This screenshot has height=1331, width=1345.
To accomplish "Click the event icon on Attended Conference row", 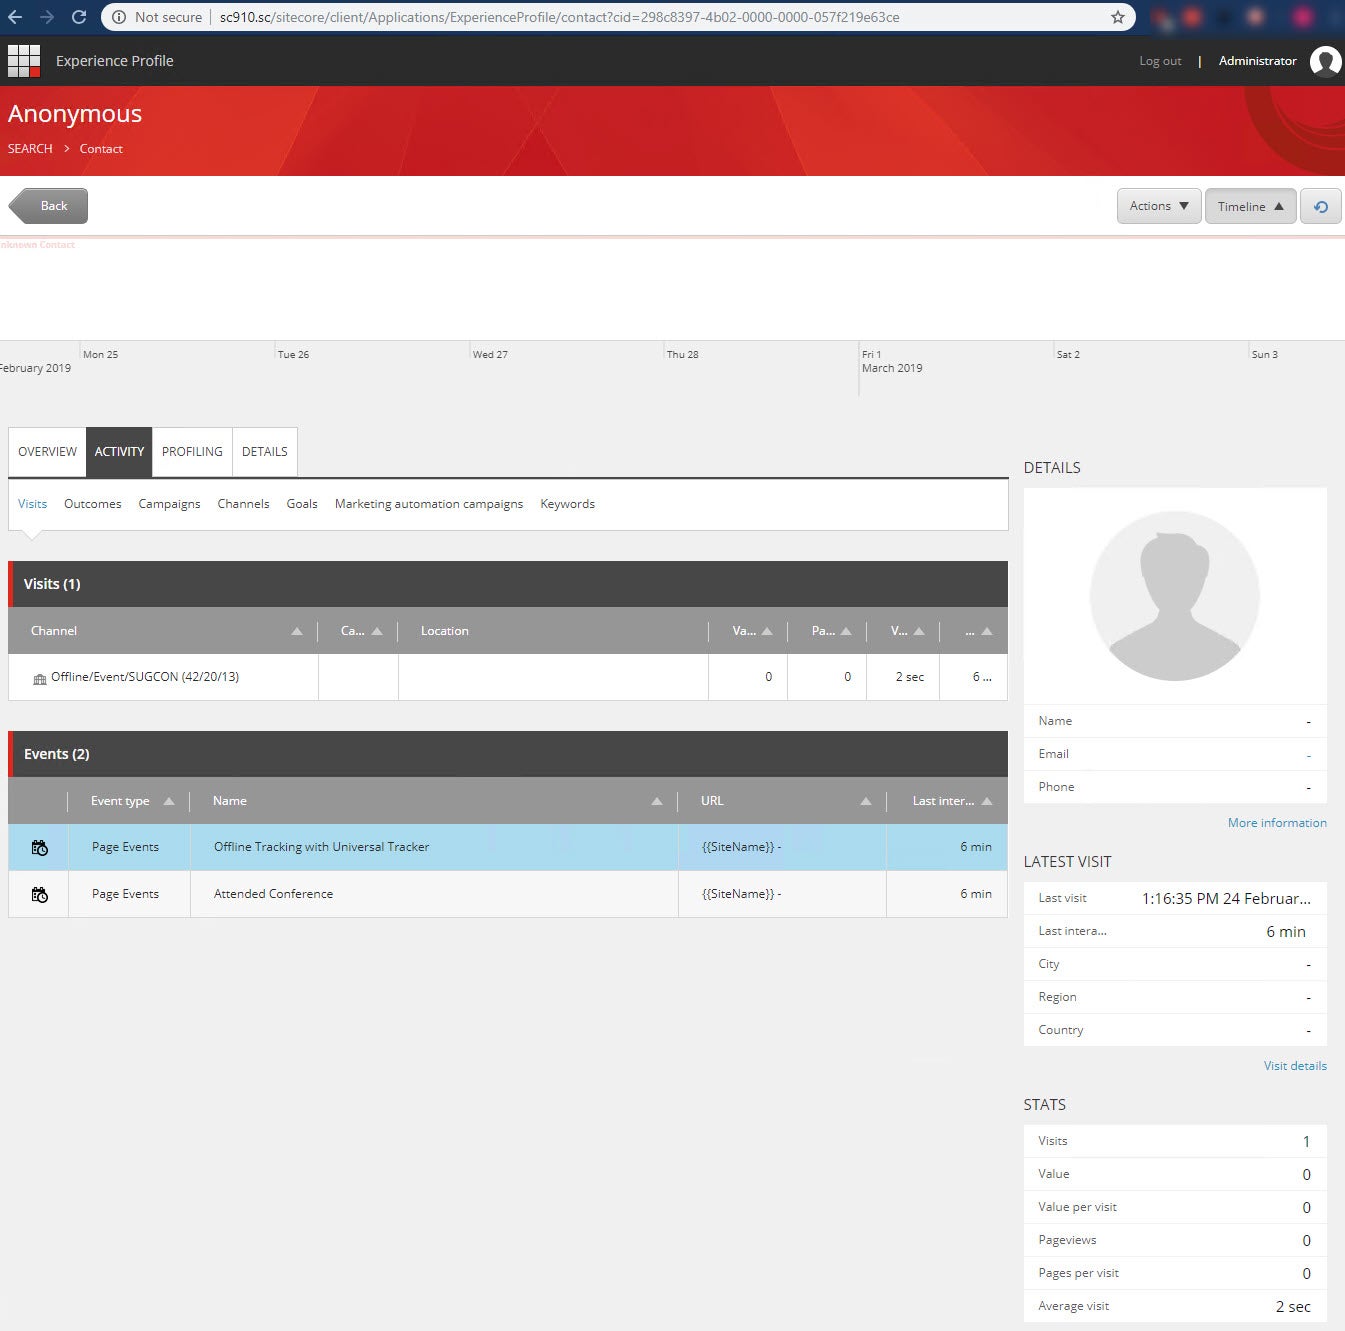I will [38, 893].
